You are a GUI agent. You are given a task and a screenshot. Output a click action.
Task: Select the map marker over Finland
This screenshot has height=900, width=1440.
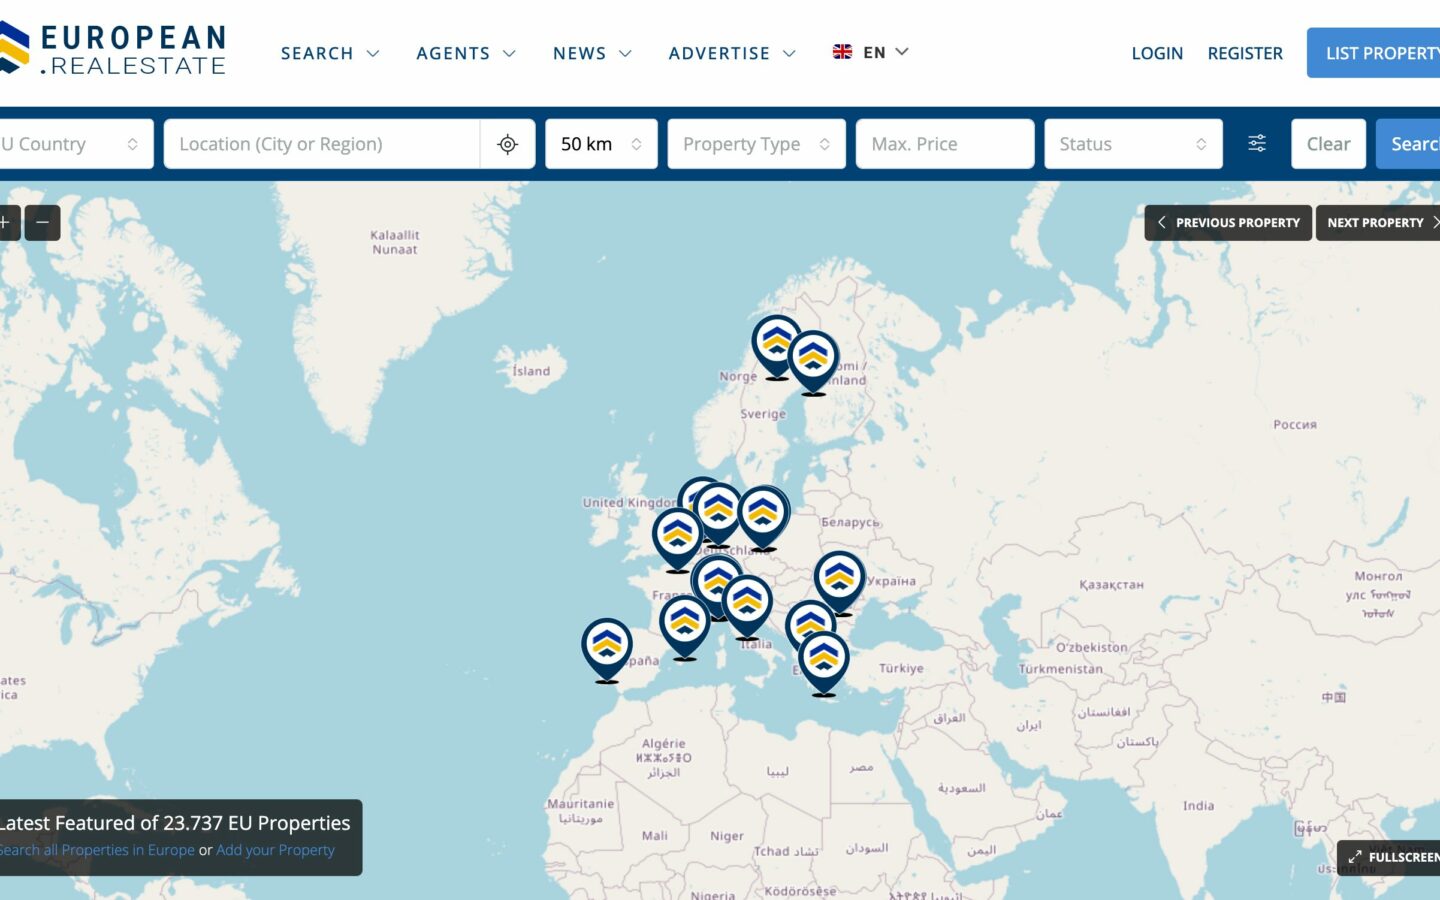[813, 359]
